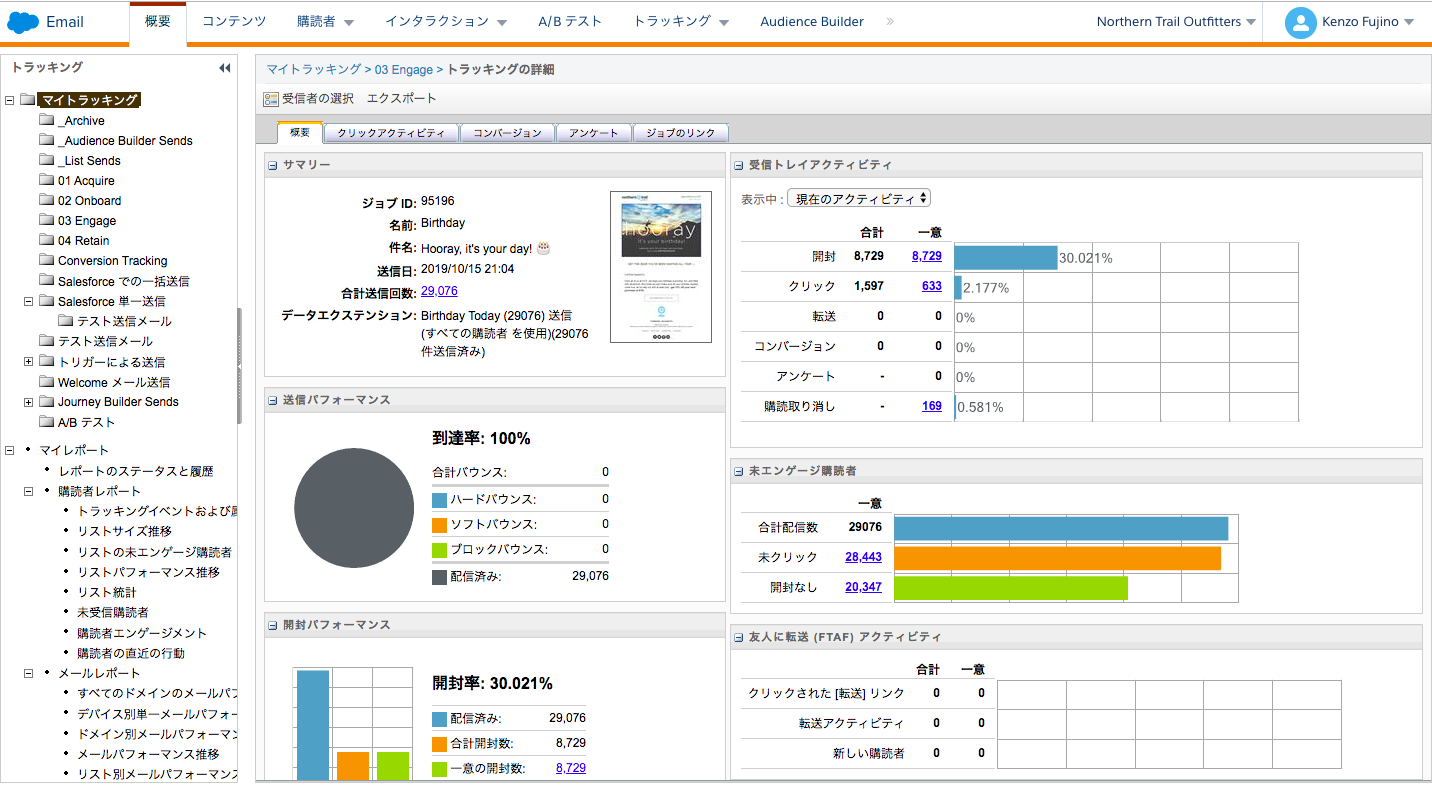Viewport: 1432px width, 787px height.
Task: Open リストサイズ推移 report
Action: pos(124,531)
